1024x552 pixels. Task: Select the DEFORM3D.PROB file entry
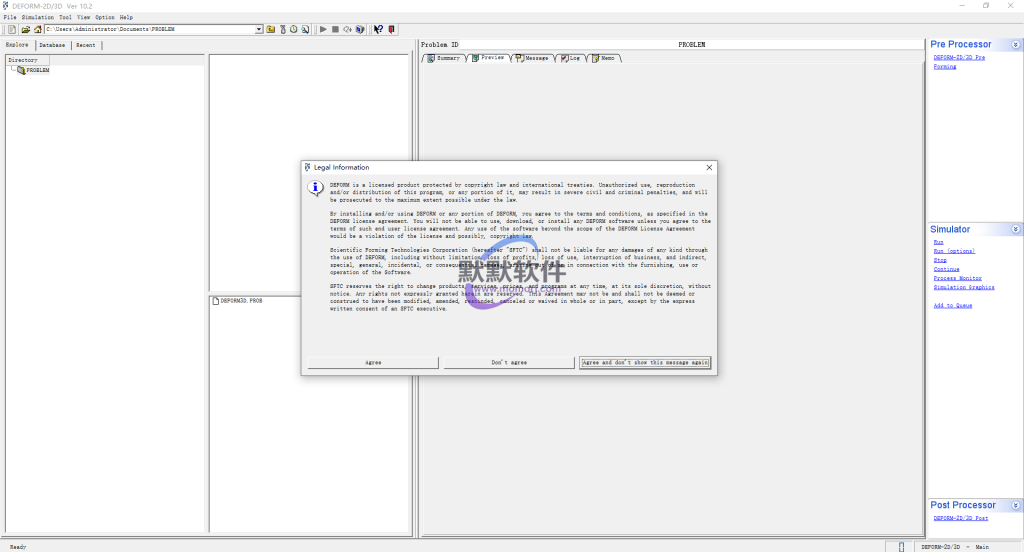(x=241, y=301)
